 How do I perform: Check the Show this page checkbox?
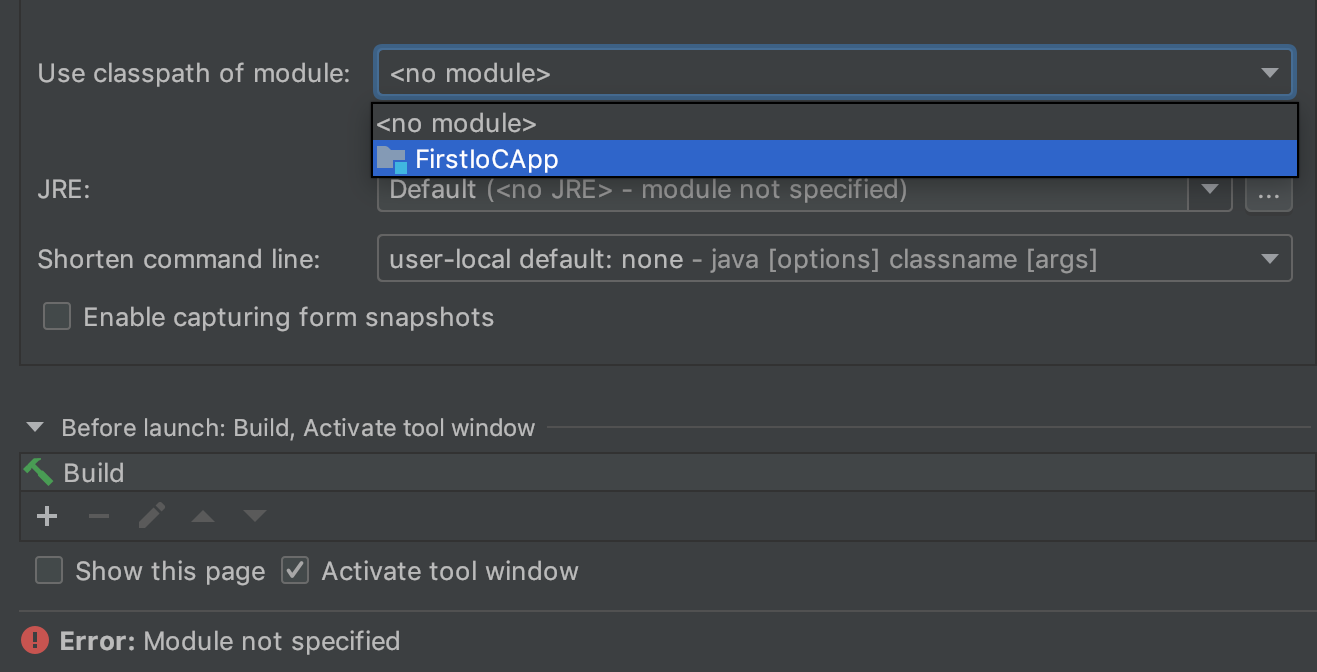[x=49, y=571]
